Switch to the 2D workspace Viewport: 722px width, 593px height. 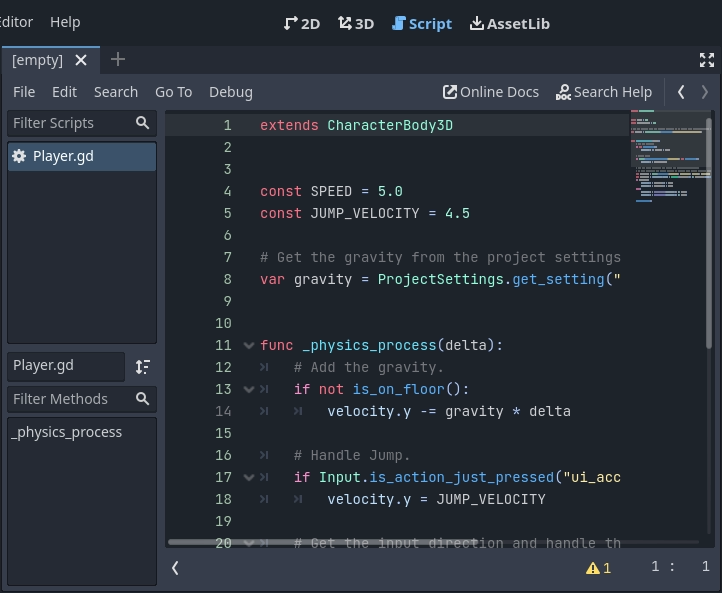click(x=302, y=23)
